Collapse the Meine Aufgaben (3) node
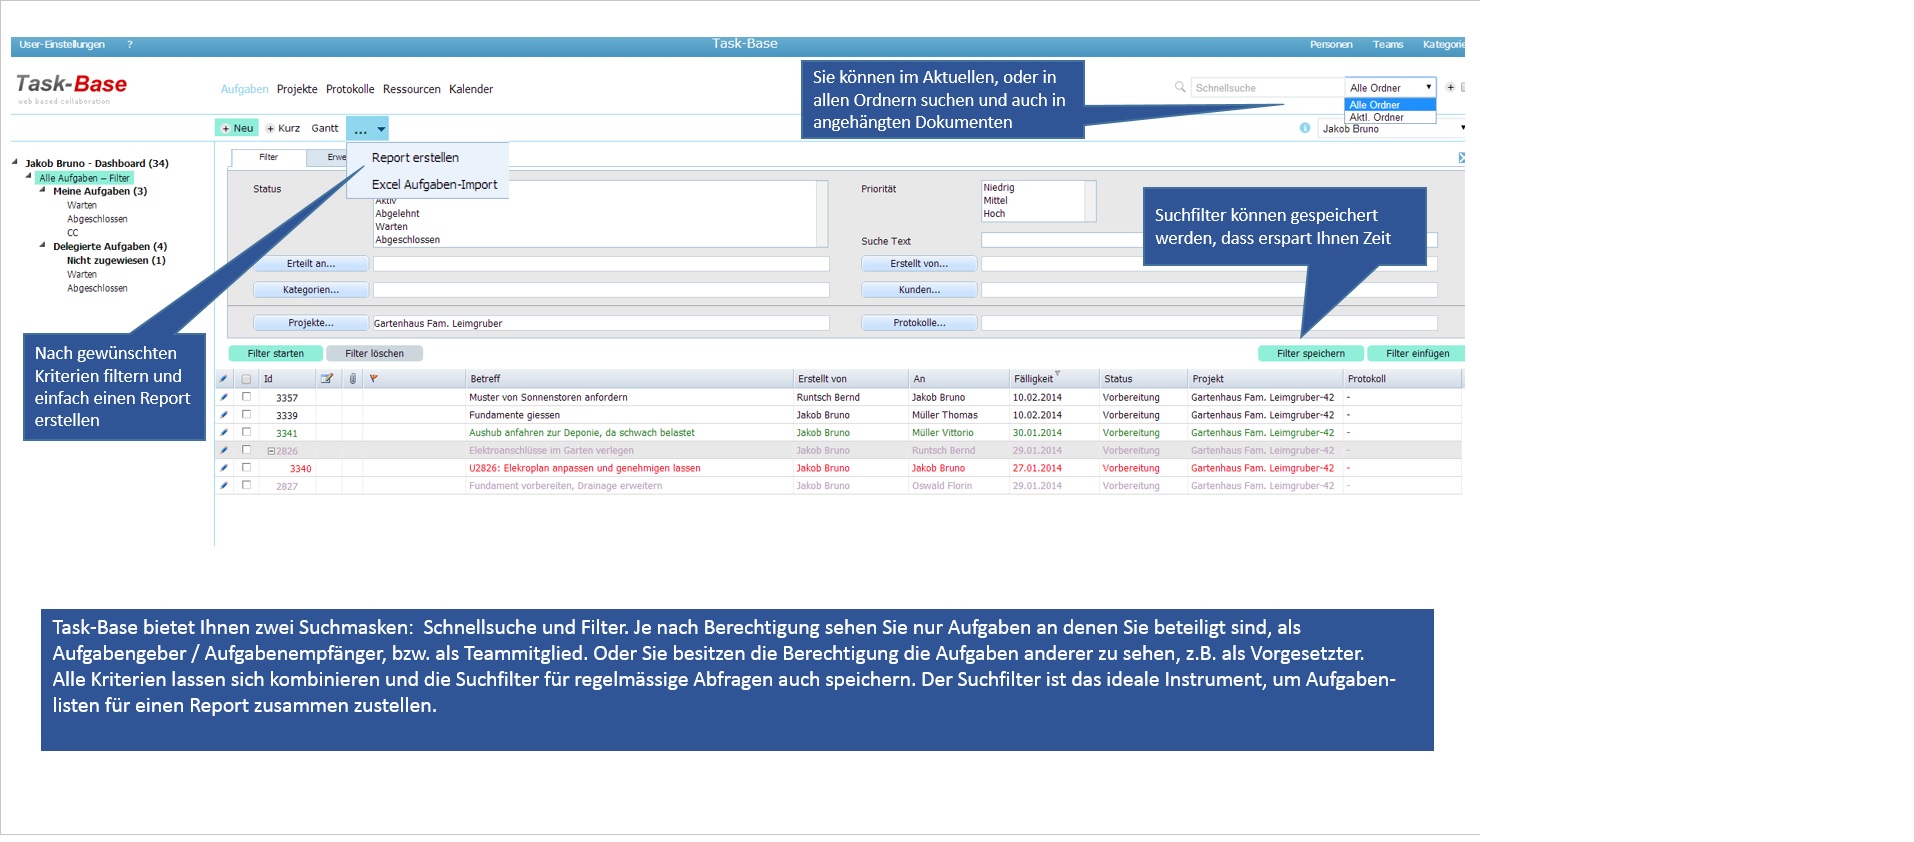The height and width of the screenshot is (842, 1914). 43,190
